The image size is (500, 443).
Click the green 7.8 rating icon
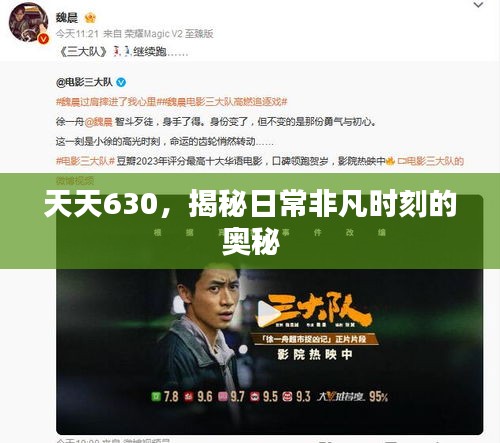coord(156,396)
